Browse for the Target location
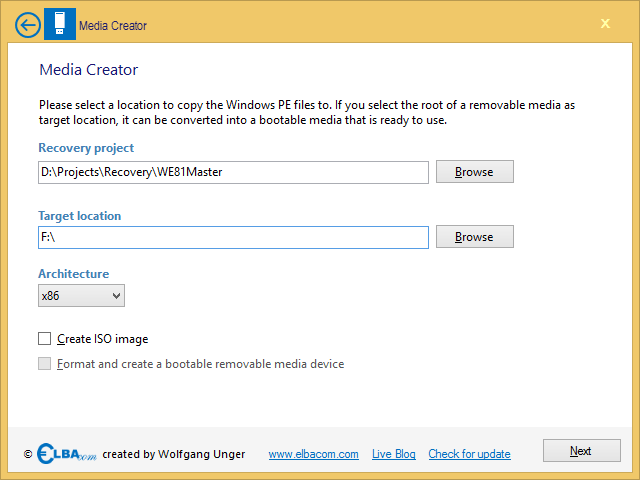This screenshot has width=640, height=480. coord(475,237)
